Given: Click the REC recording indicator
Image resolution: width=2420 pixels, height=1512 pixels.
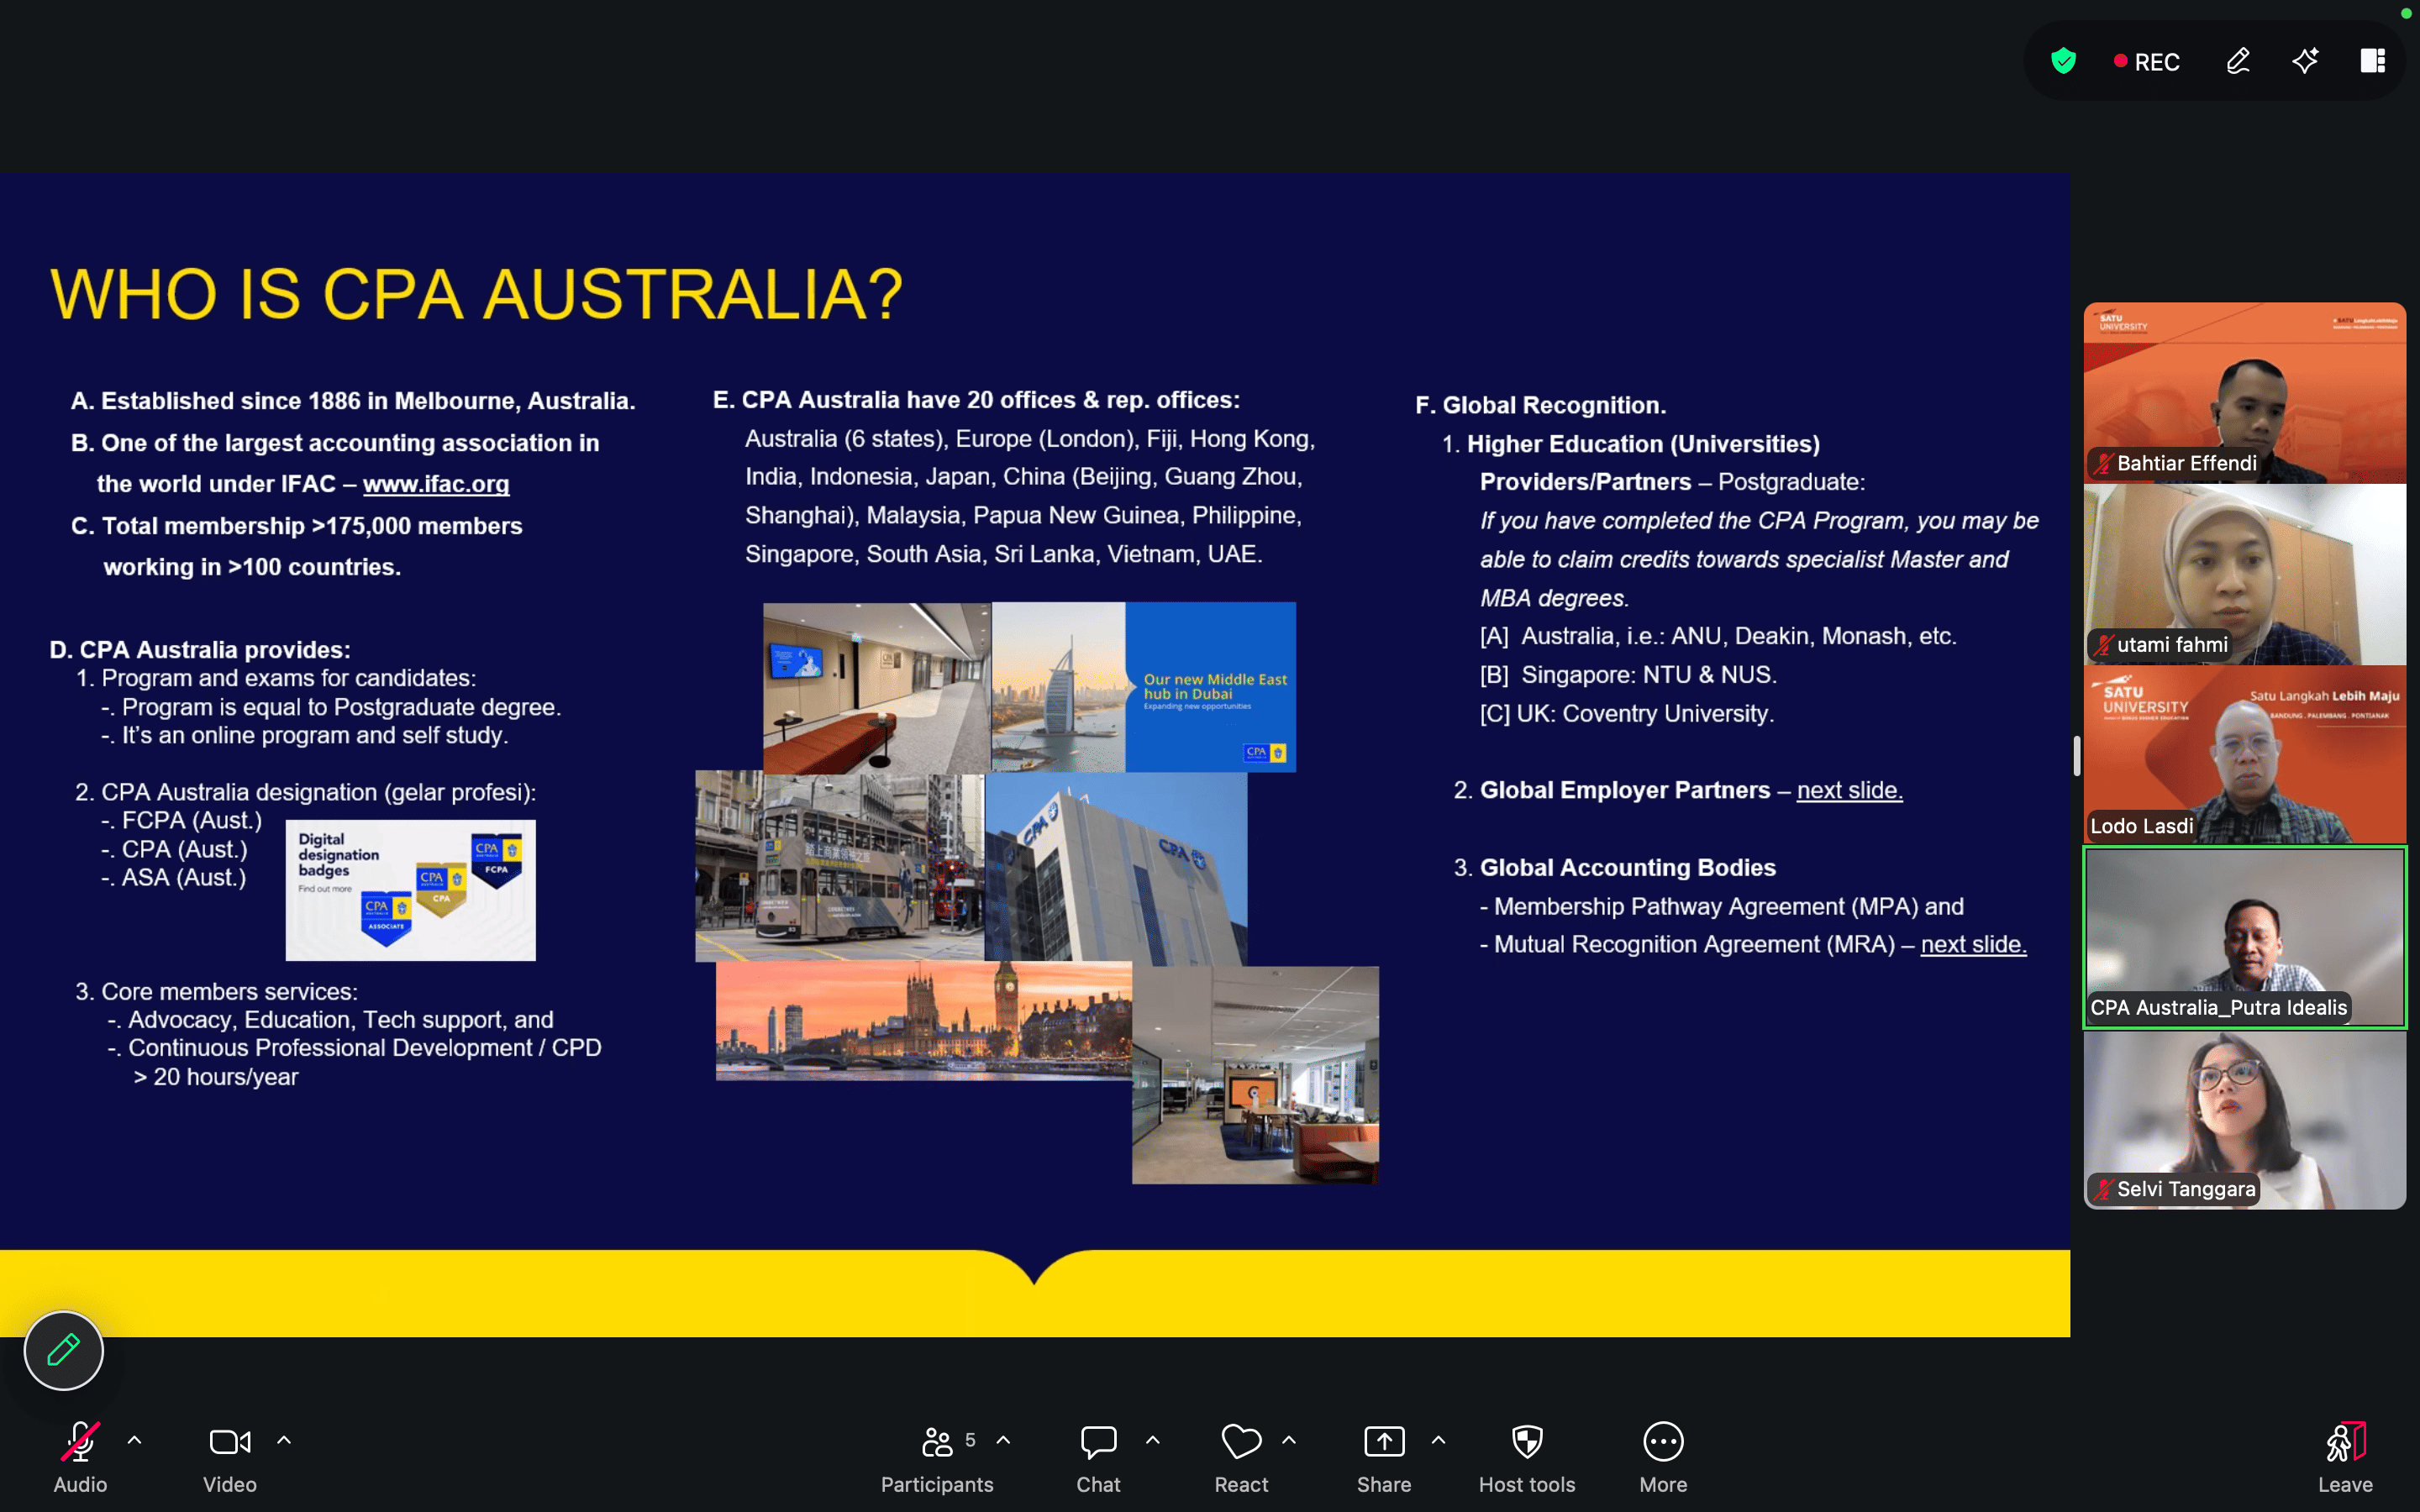Looking at the screenshot, I should point(2146,62).
